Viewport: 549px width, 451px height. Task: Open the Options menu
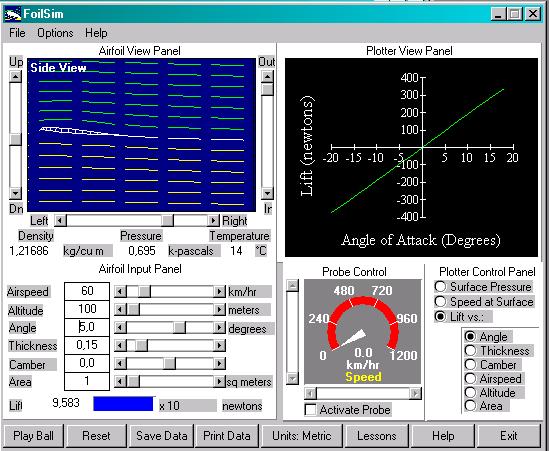55,33
